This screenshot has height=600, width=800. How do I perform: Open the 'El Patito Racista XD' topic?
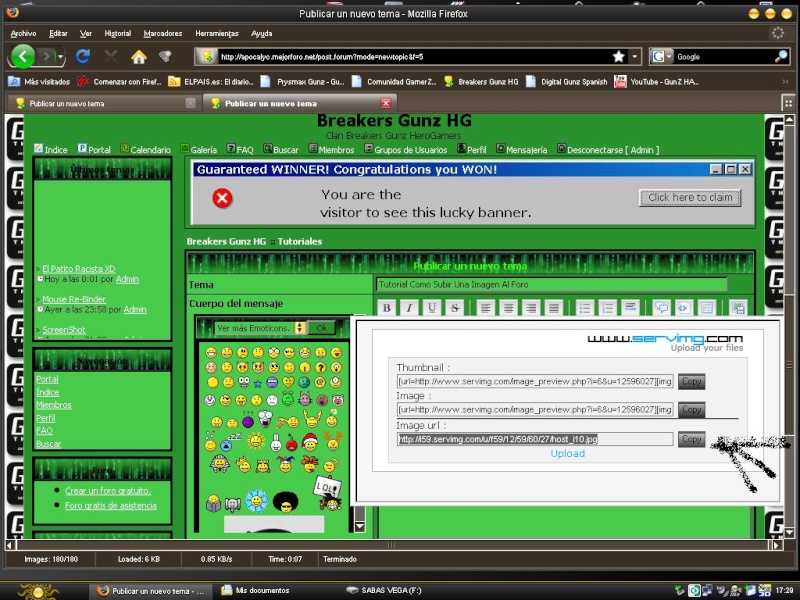pyautogui.click(x=79, y=269)
